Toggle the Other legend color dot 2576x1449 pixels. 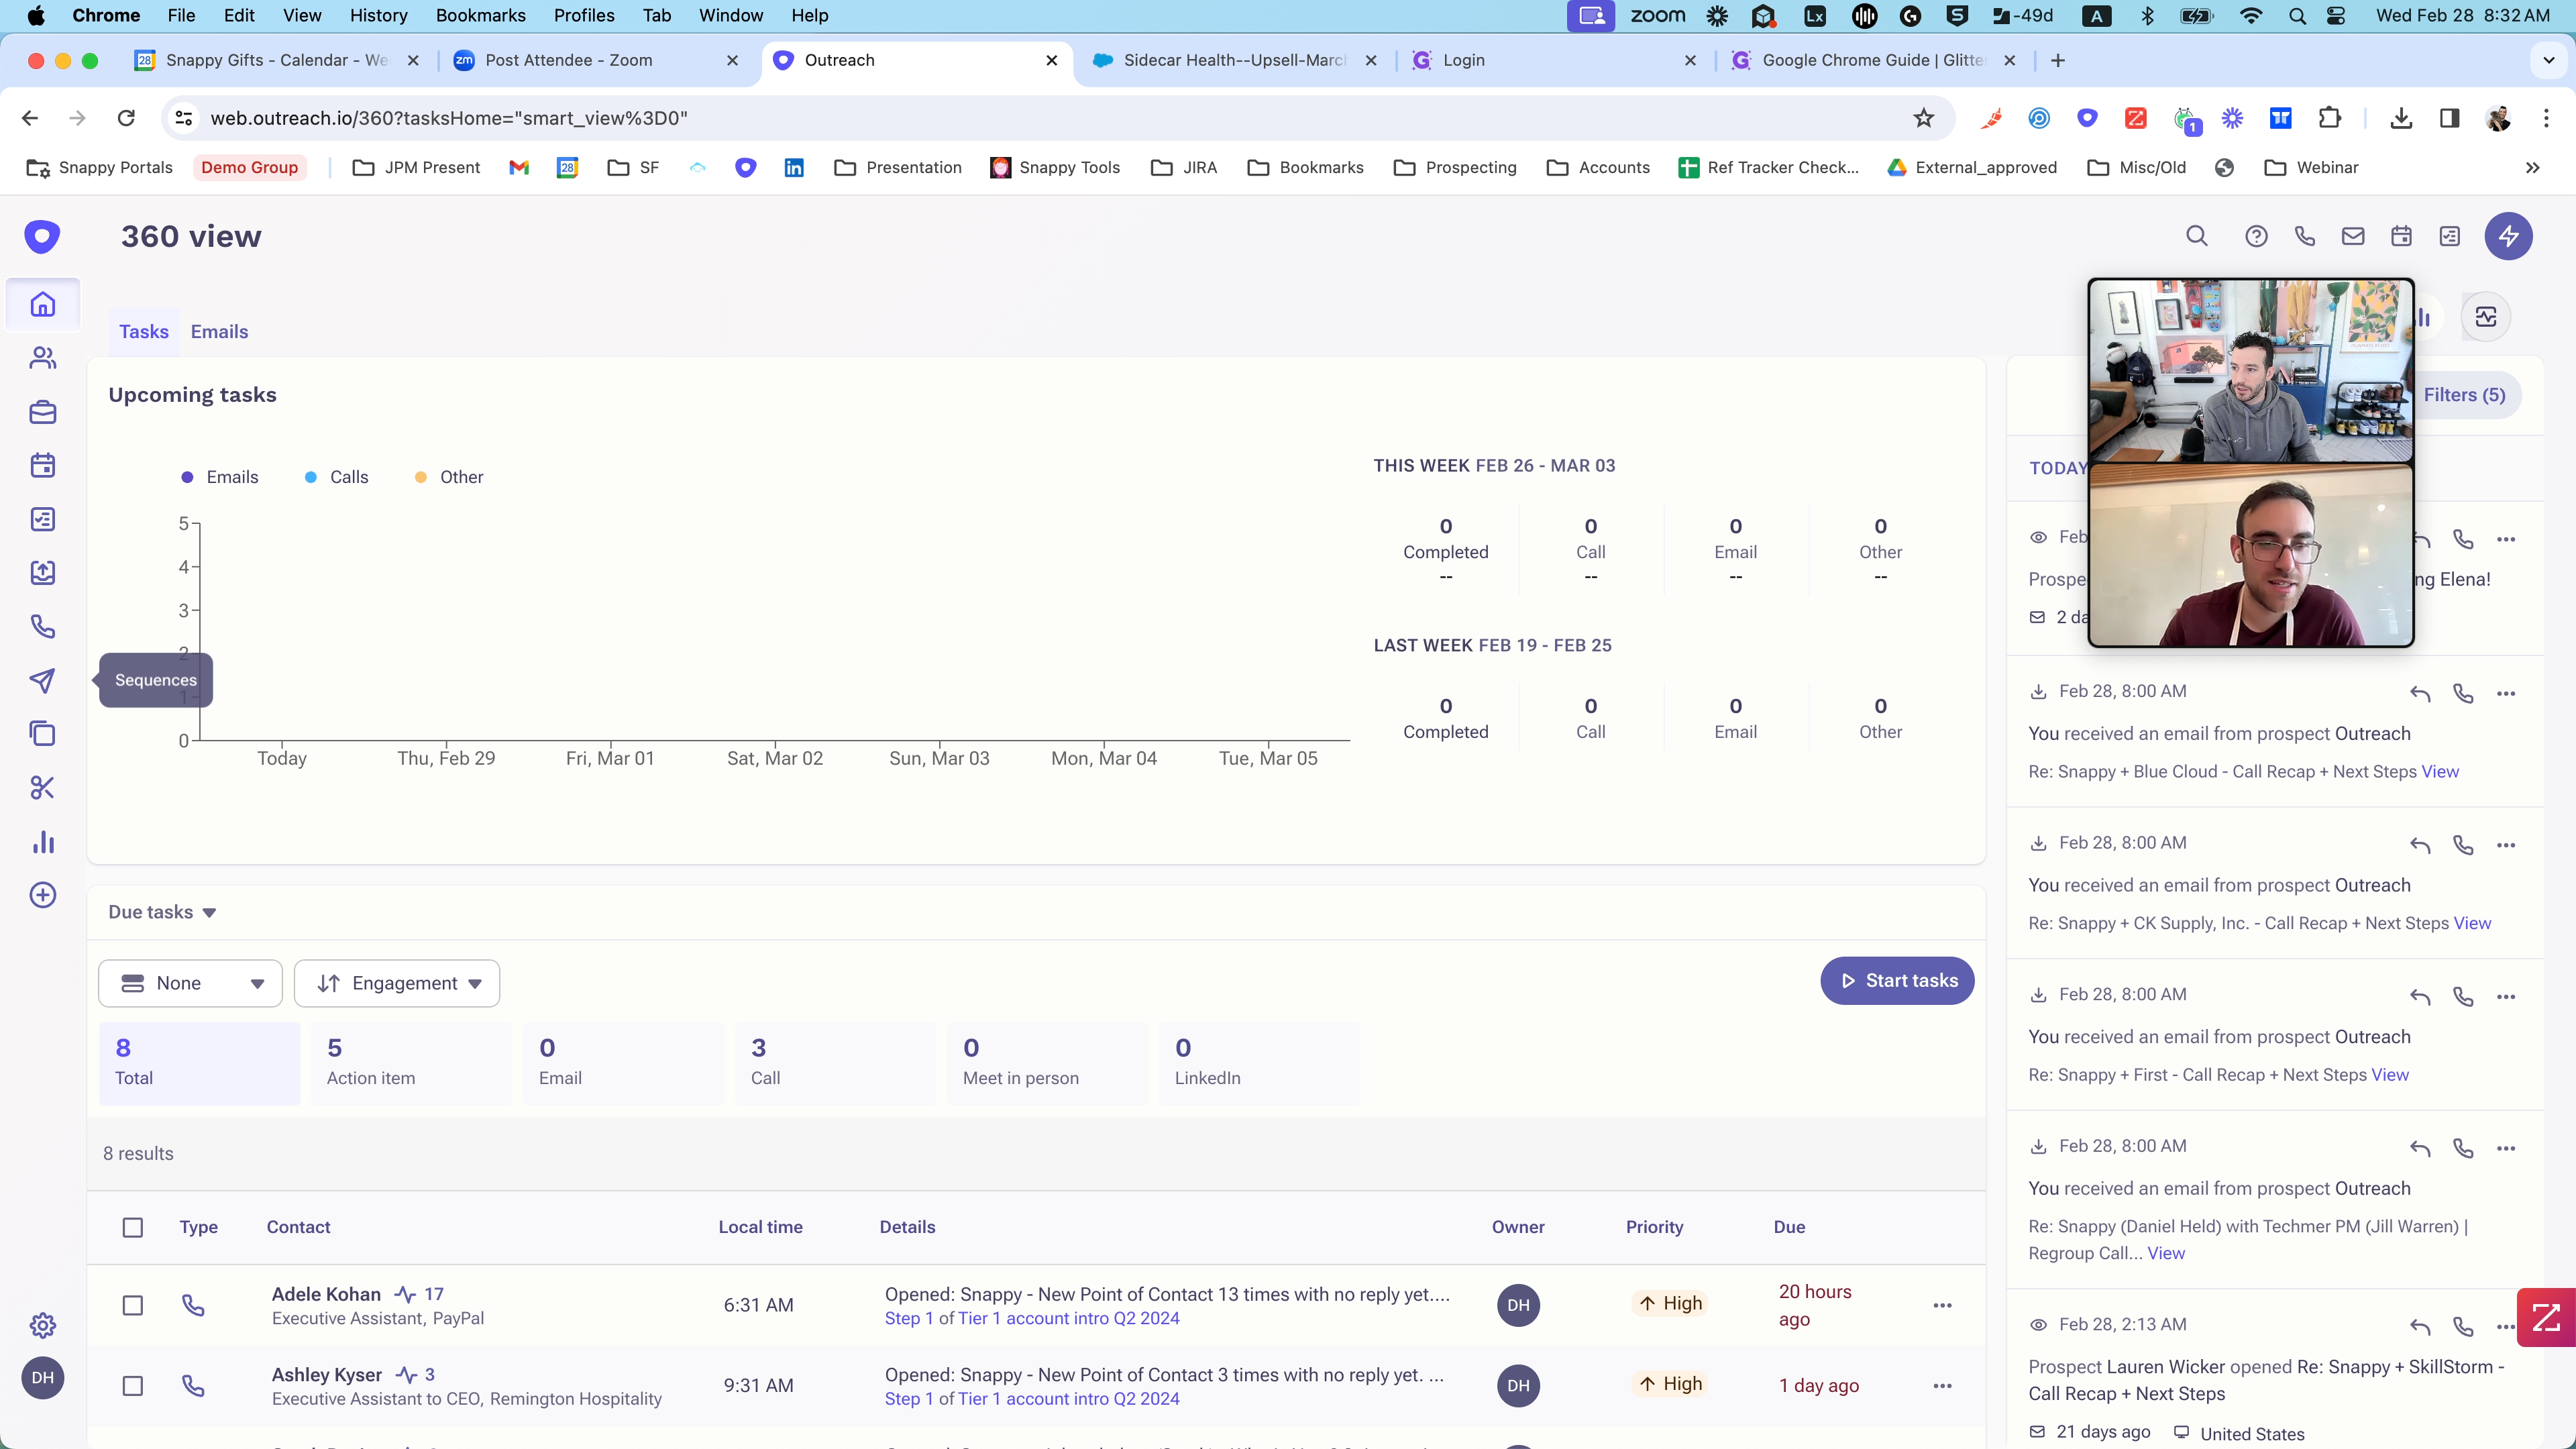[x=421, y=477]
